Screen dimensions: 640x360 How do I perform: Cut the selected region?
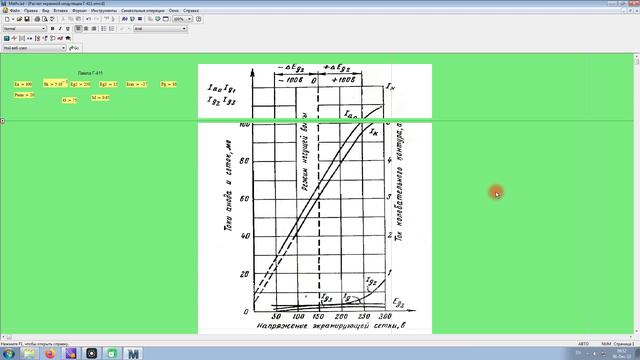(x=63, y=19)
